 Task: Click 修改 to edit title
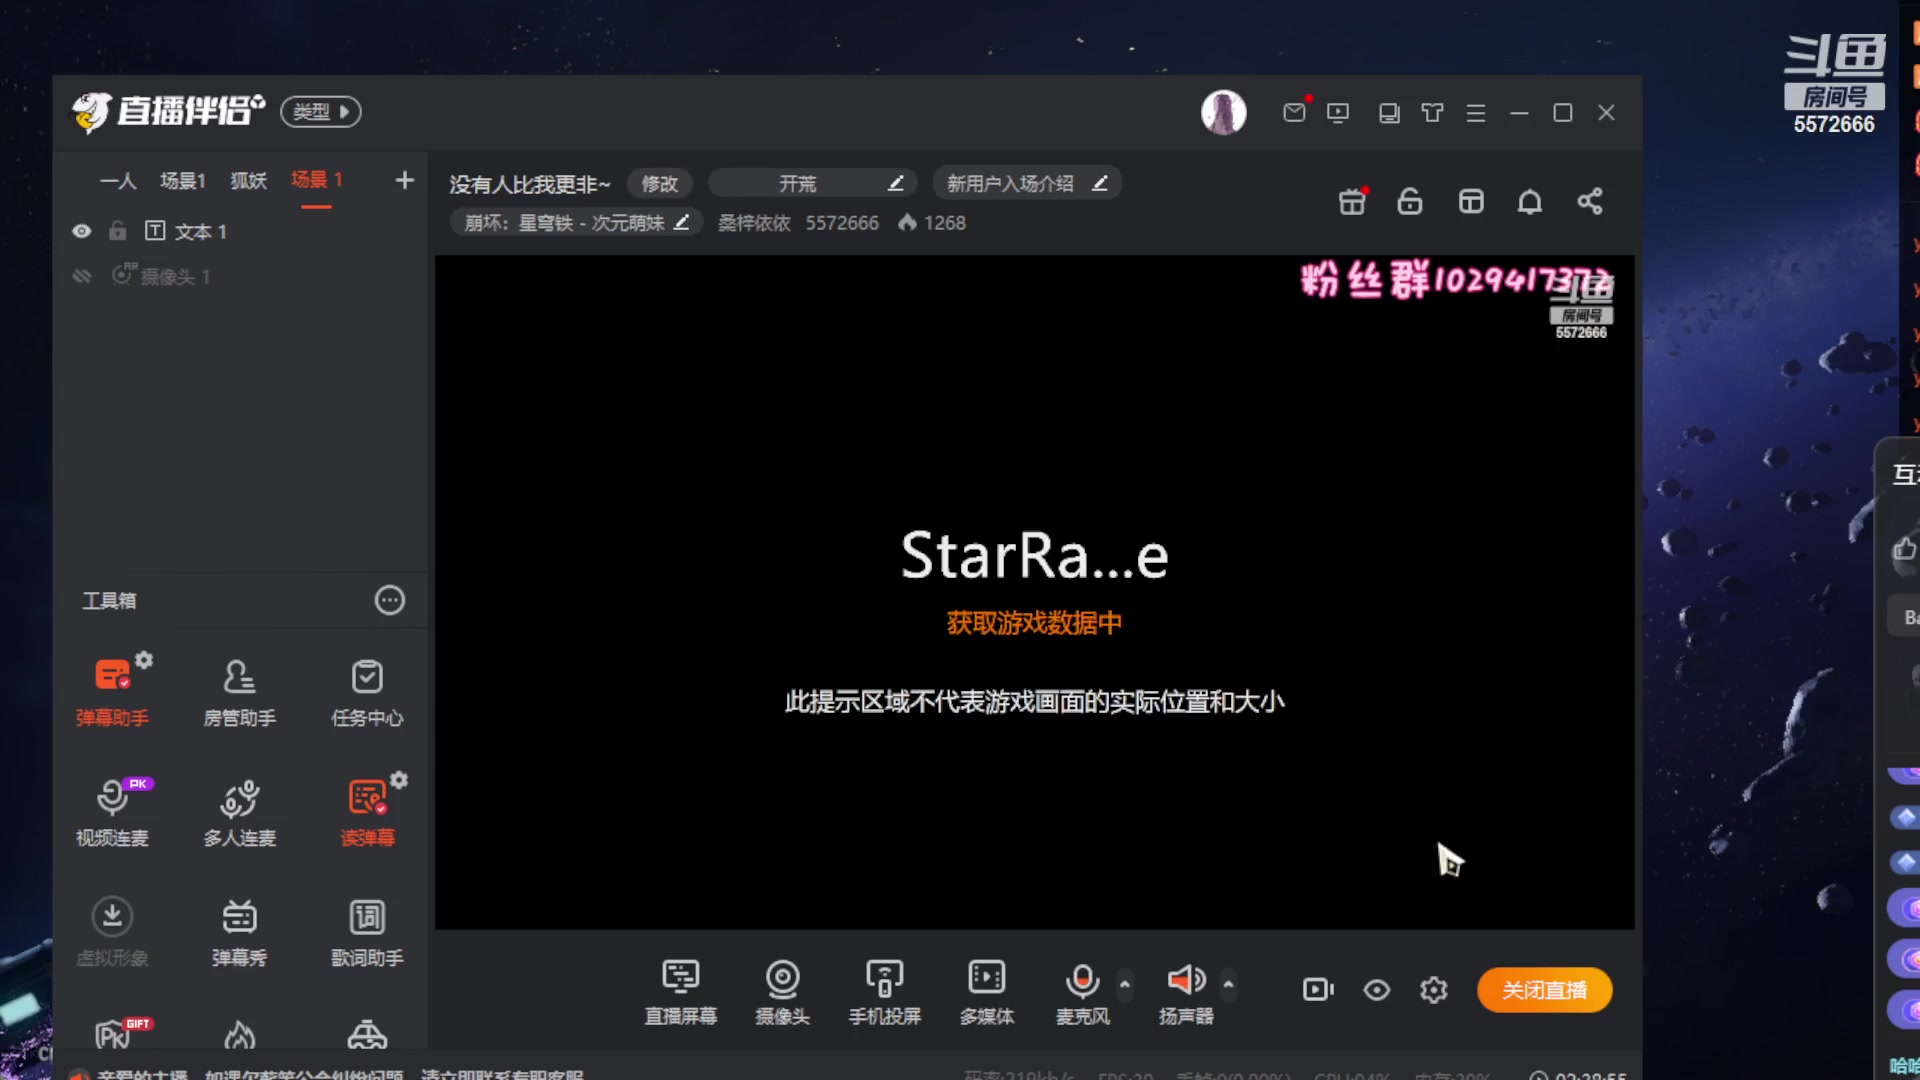659,184
